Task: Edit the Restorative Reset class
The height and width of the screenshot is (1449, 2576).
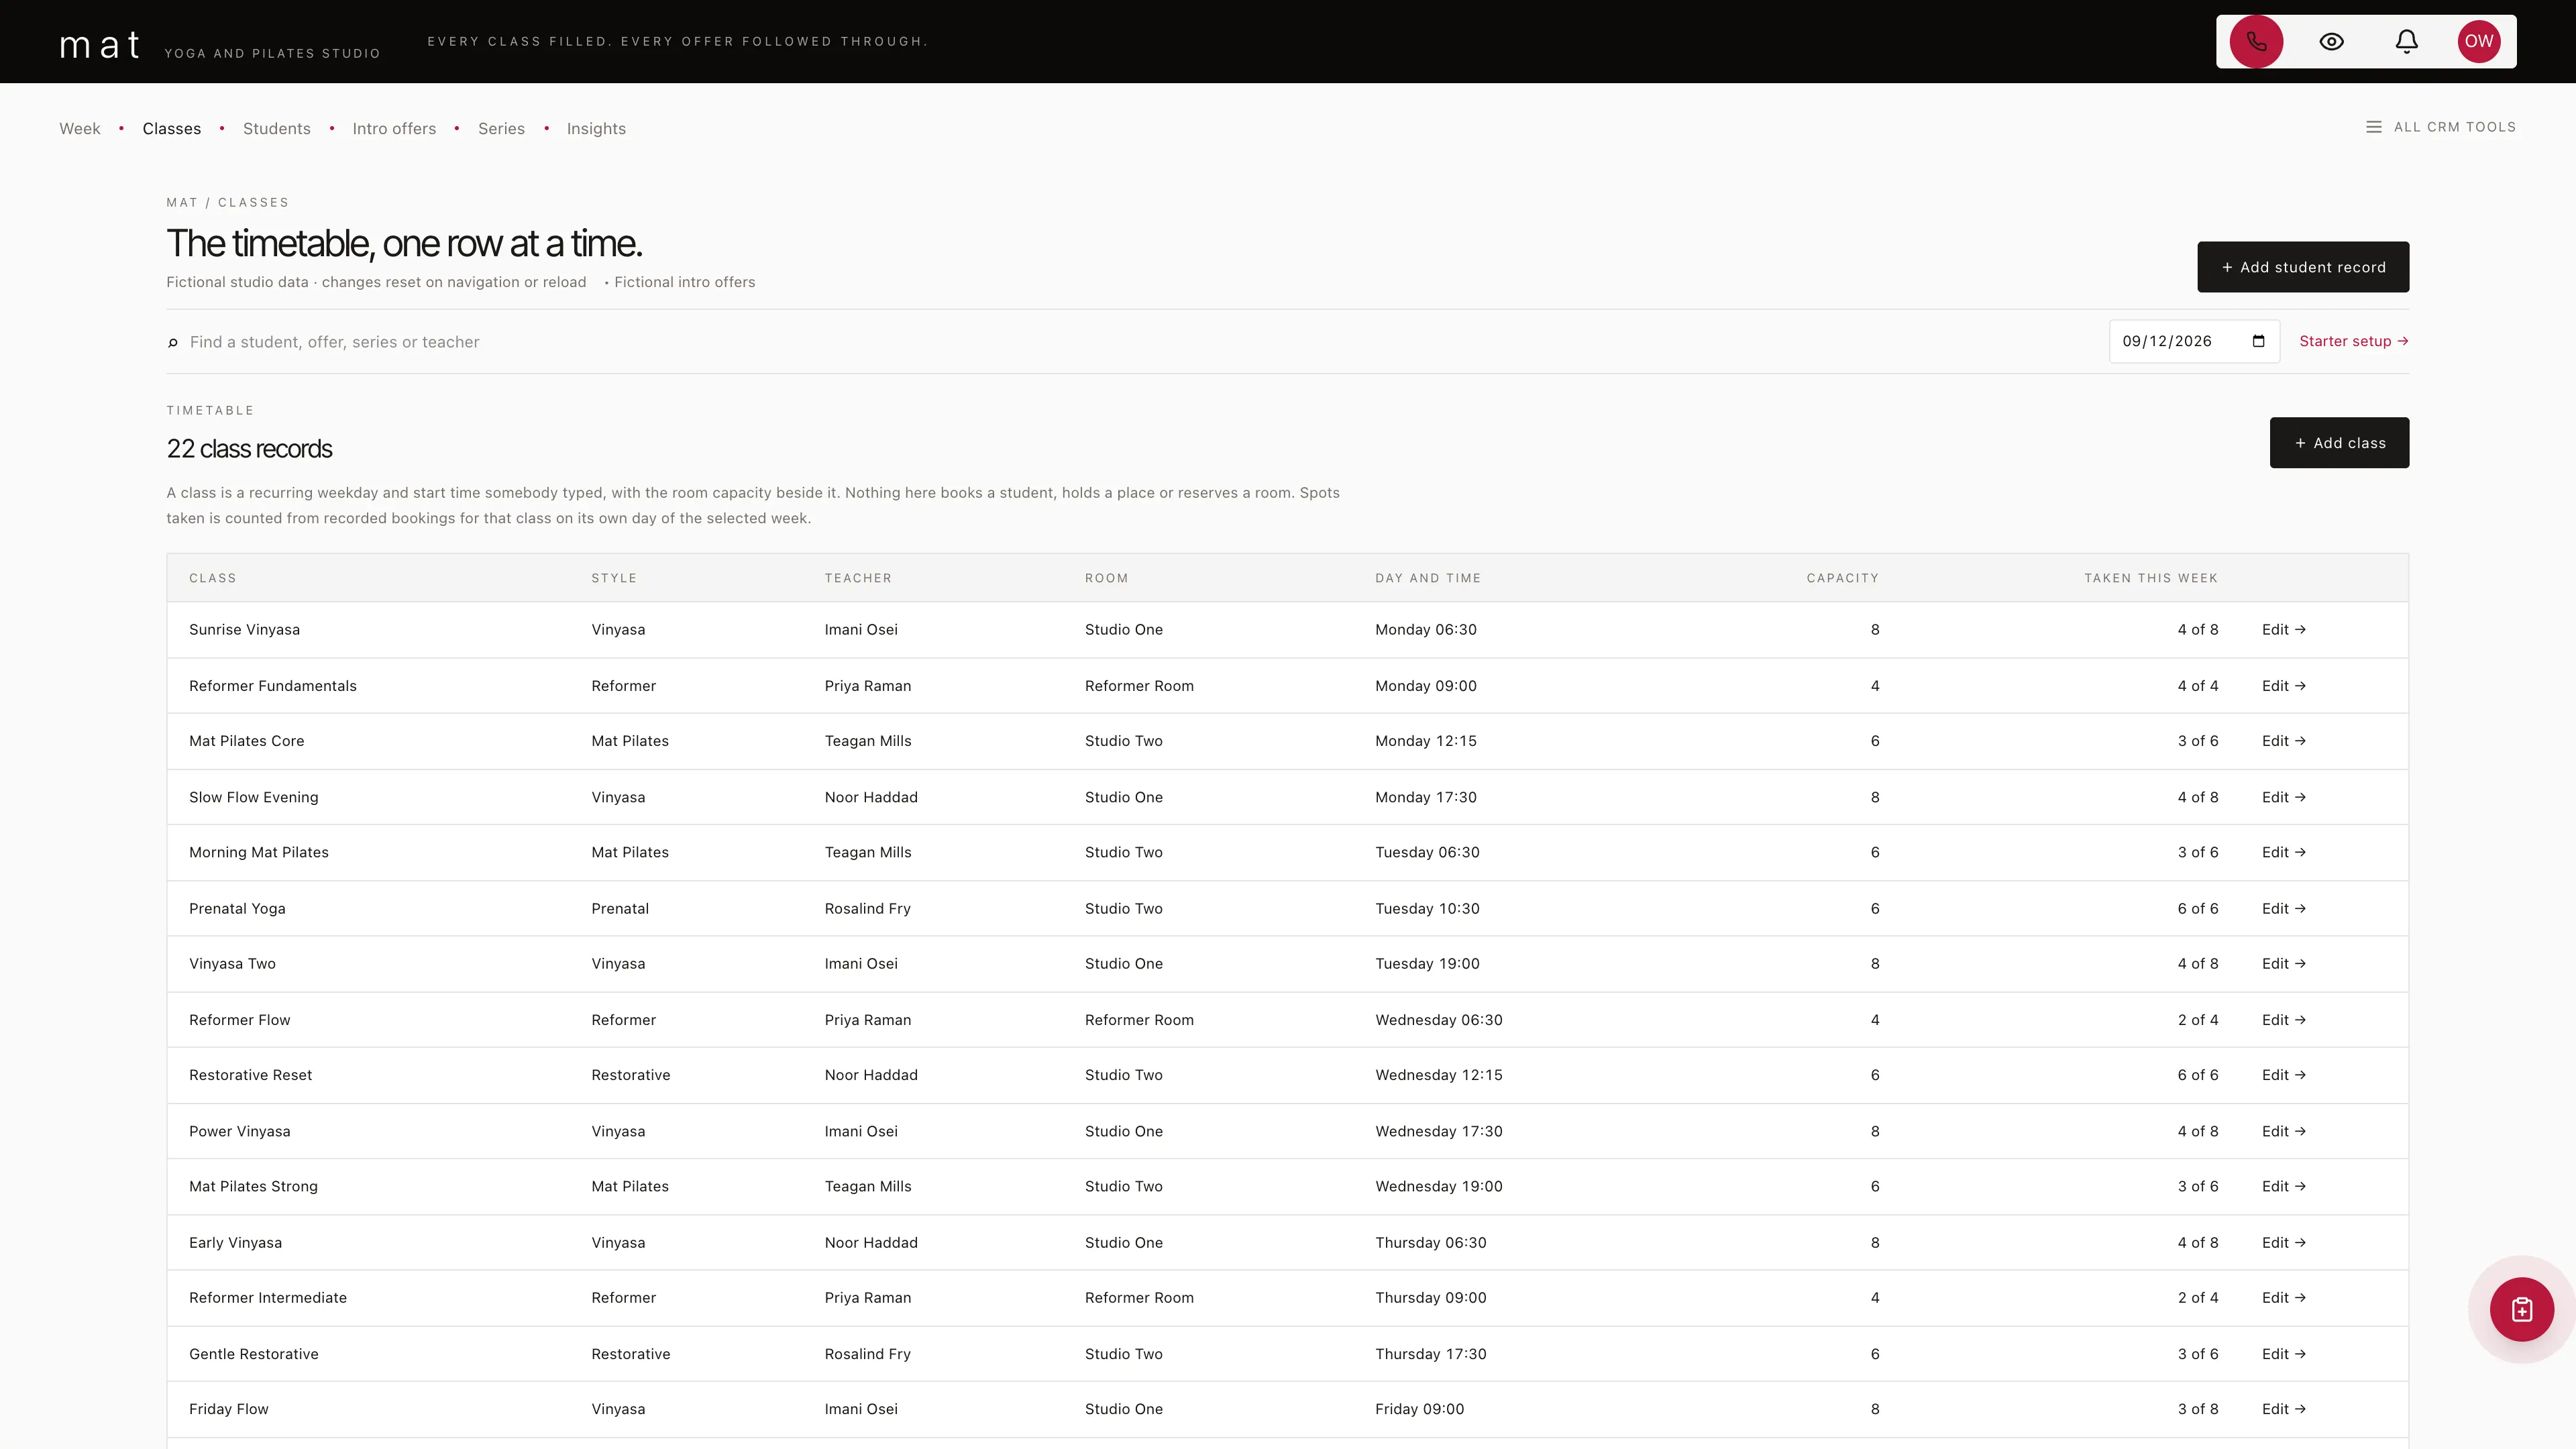Action: (2283, 1074)
